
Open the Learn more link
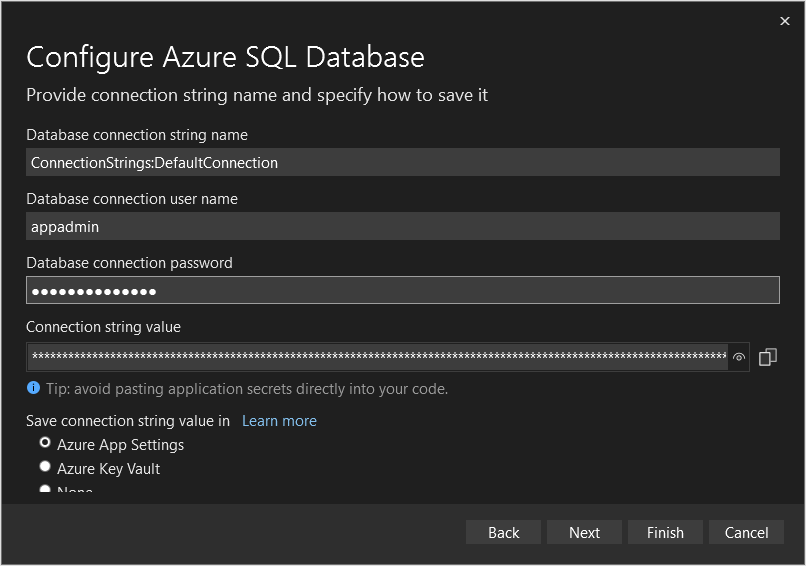tap(279, 421)
